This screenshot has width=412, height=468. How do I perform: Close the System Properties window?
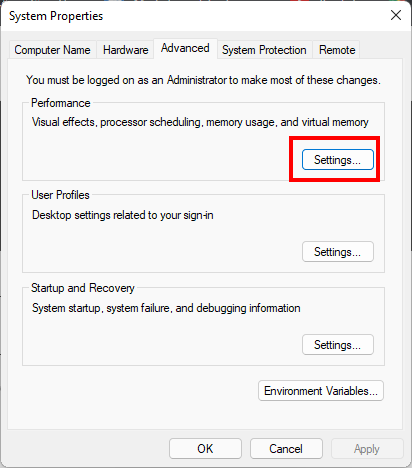pyautogui.click(x=396, y=15)
